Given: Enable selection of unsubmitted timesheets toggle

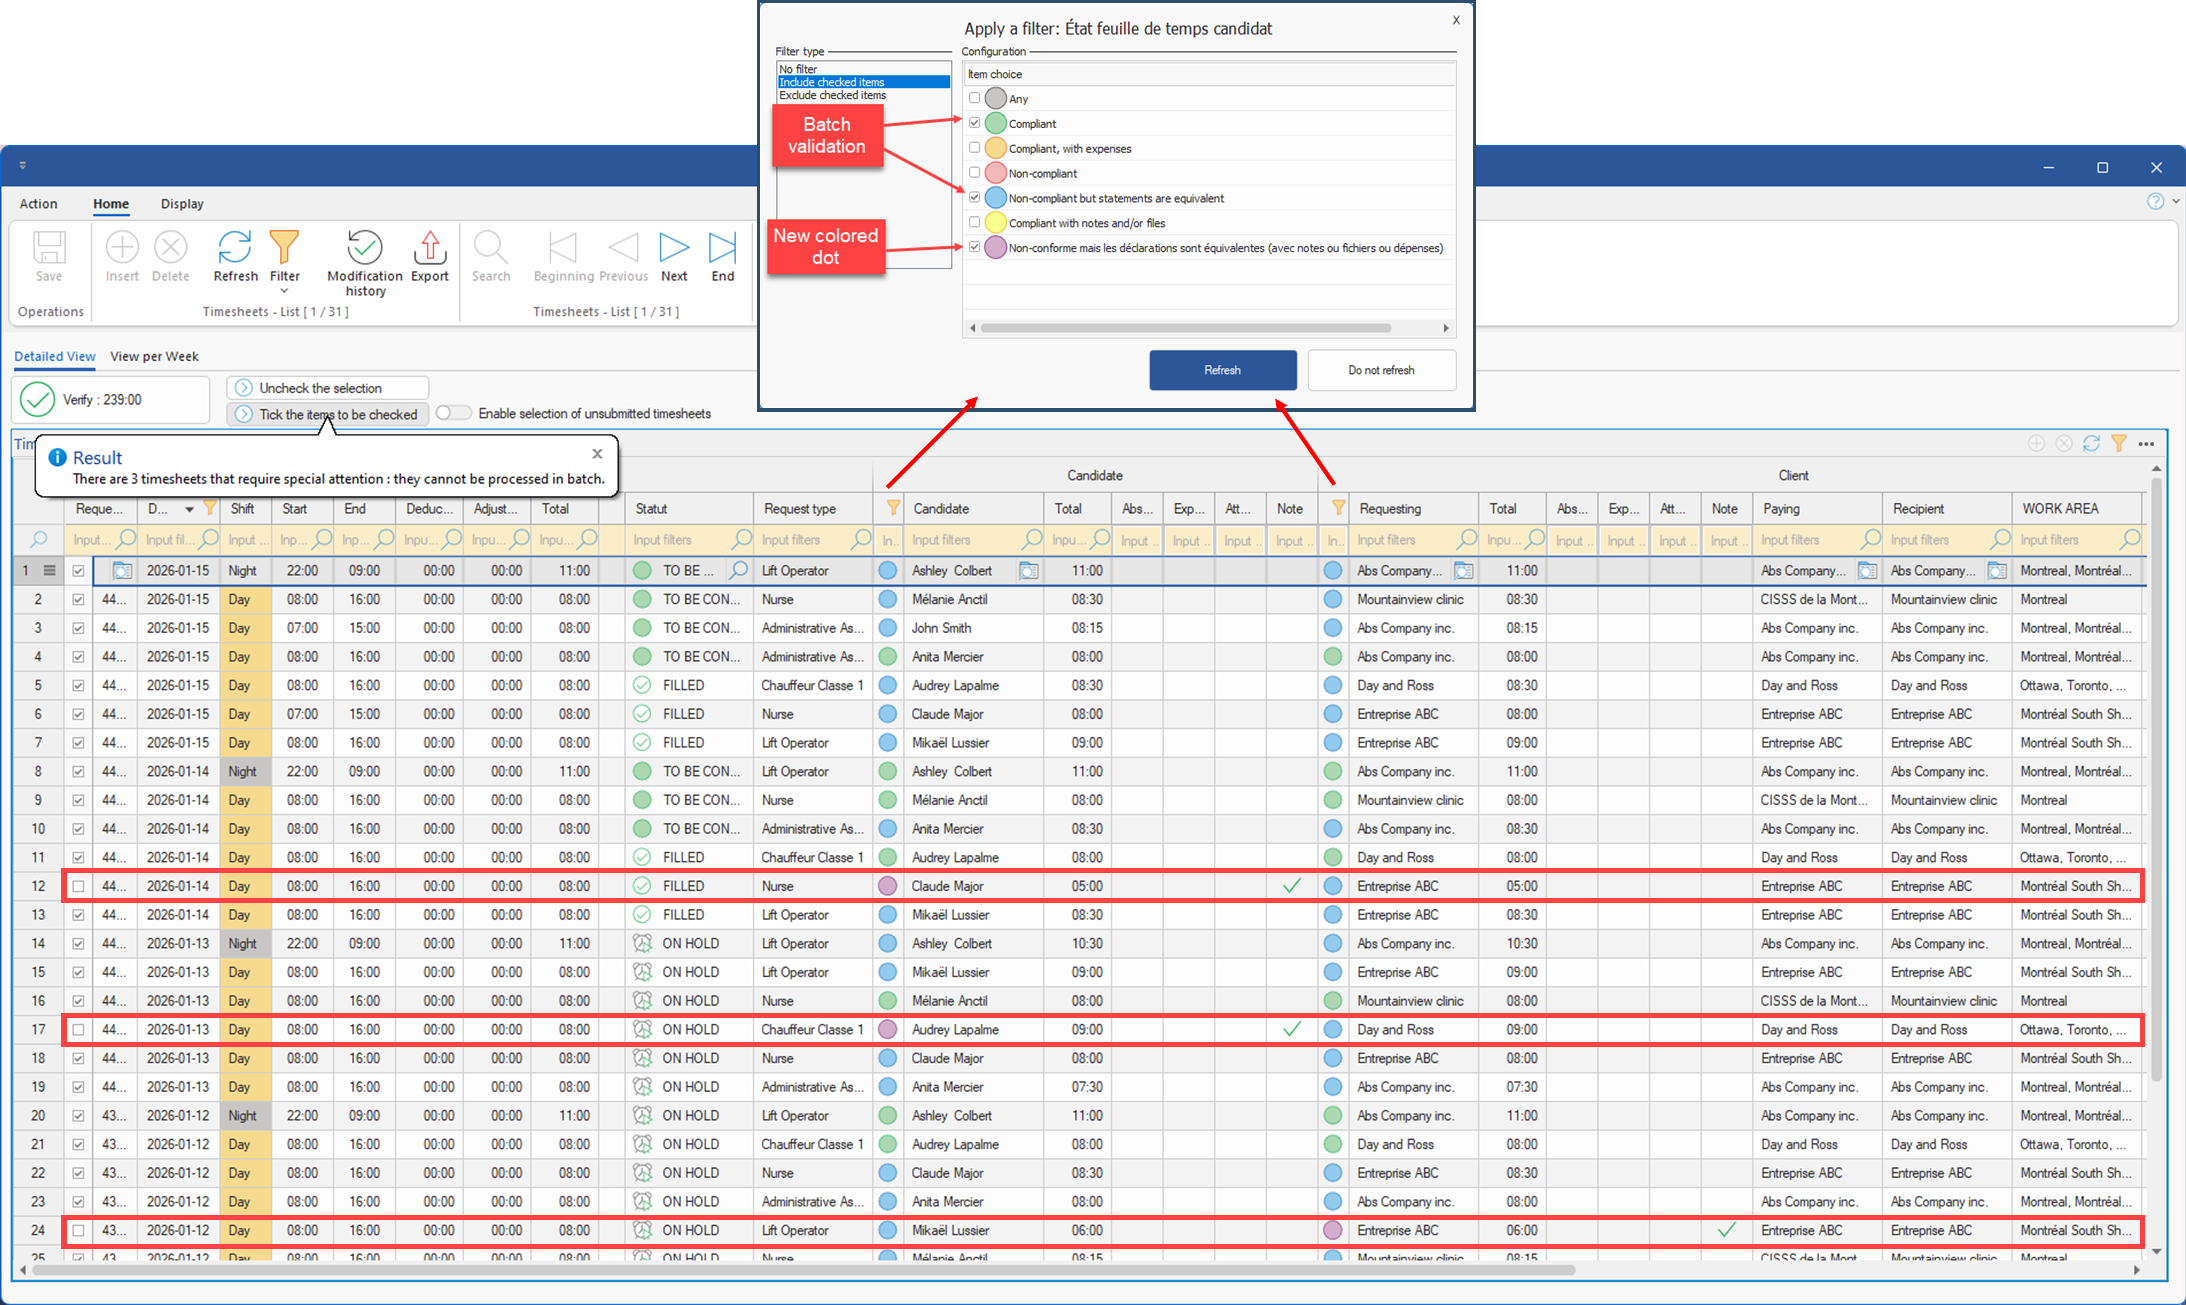Looking at the screenshot, I should 453,413.
